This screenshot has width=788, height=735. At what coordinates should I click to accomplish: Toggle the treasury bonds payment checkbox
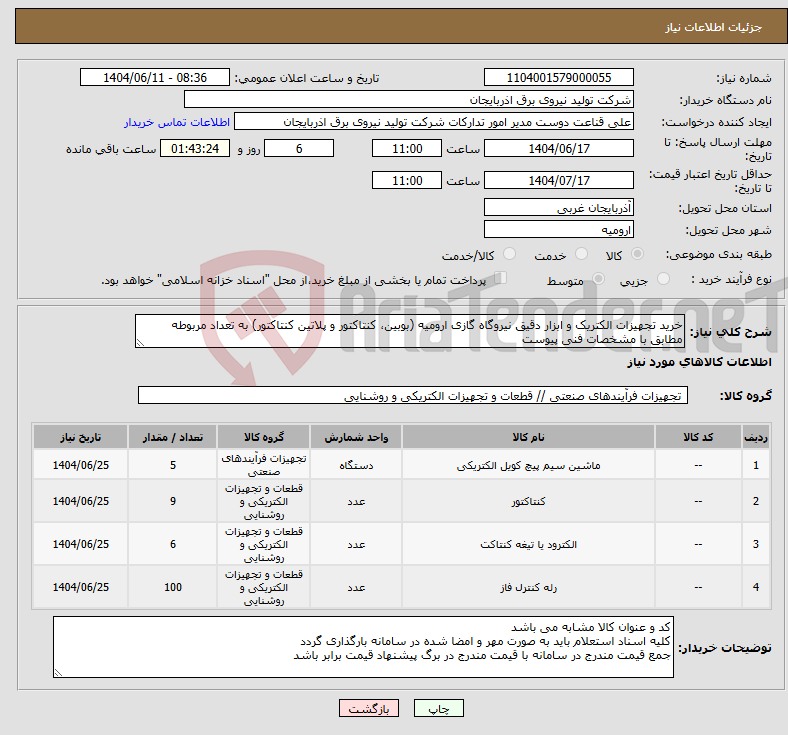point(501,278)
